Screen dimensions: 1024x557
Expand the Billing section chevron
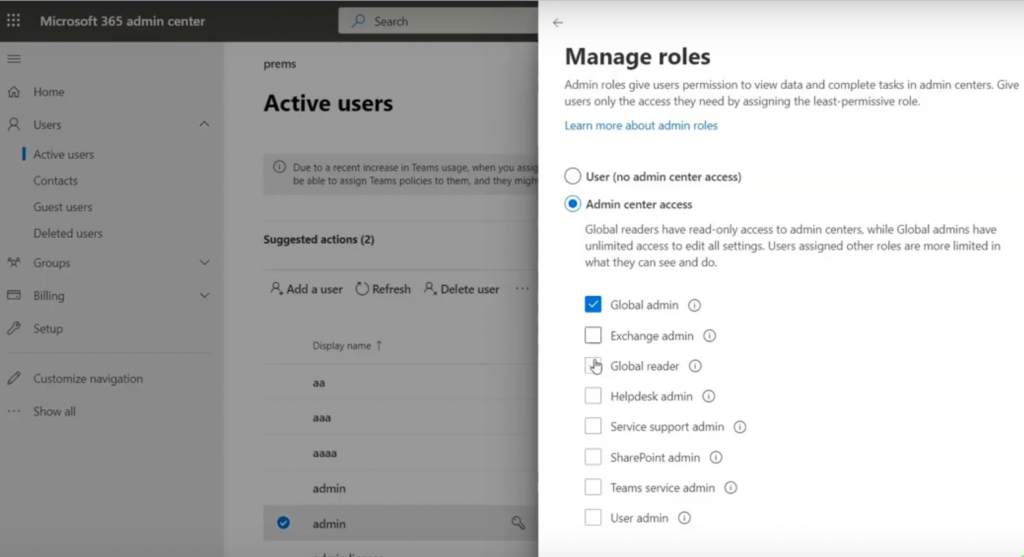[x=204, y=295]
